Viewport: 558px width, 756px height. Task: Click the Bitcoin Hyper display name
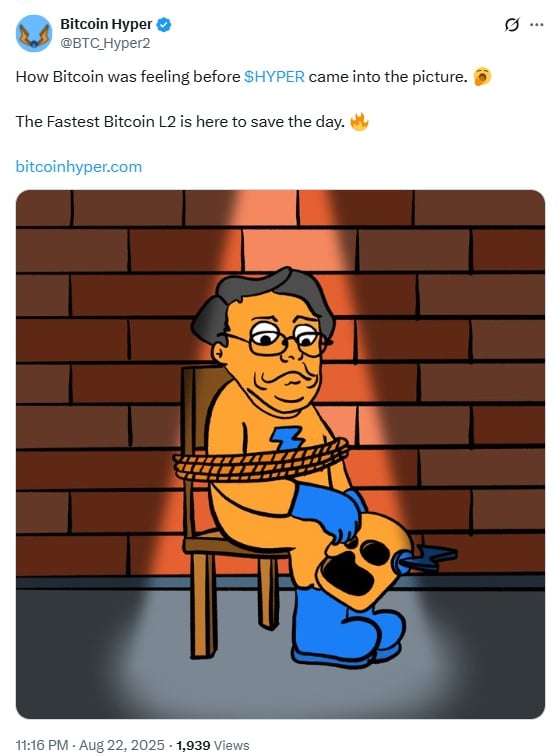point(106,24)
